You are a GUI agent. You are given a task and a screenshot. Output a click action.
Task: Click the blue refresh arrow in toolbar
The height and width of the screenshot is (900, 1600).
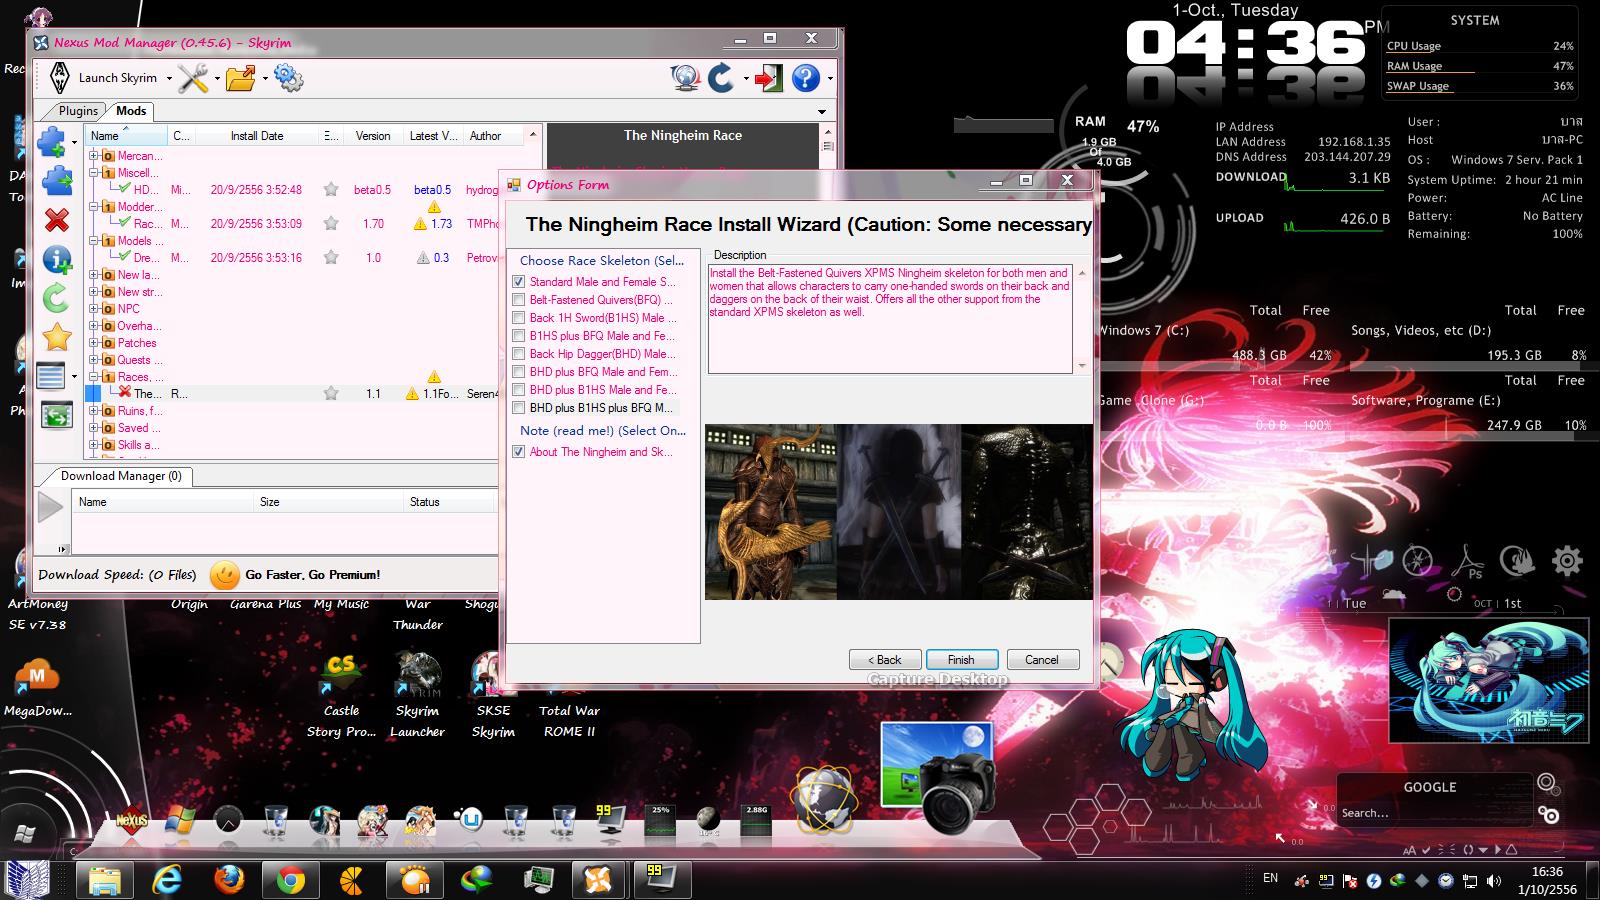pos(721,78)
